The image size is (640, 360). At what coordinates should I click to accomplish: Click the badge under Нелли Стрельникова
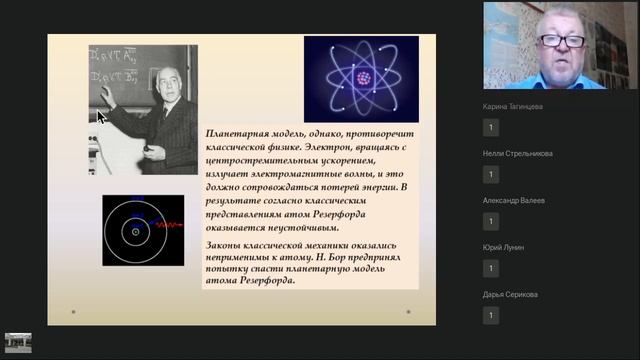click(491, 175)
